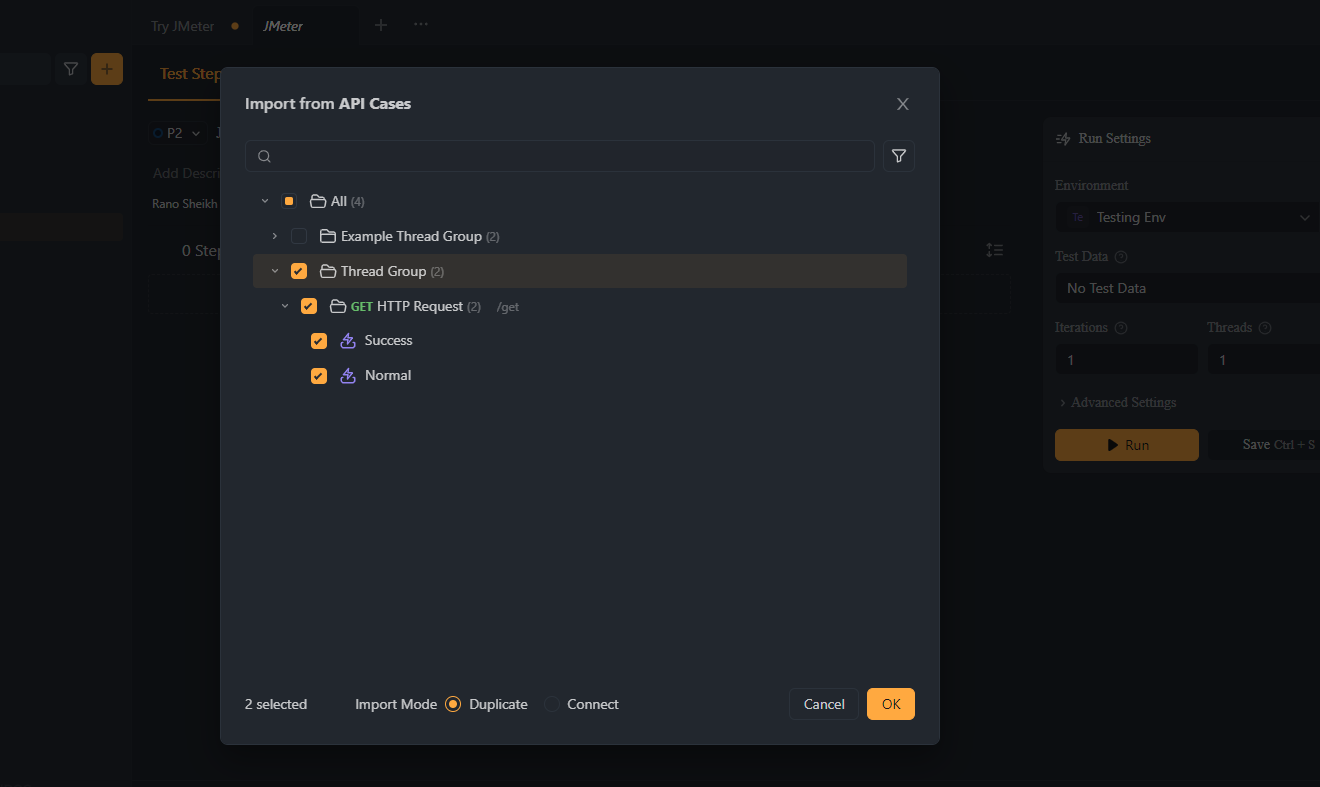Click the Run Settings panel icon

pyautogui.click(x=1063, y=139)
